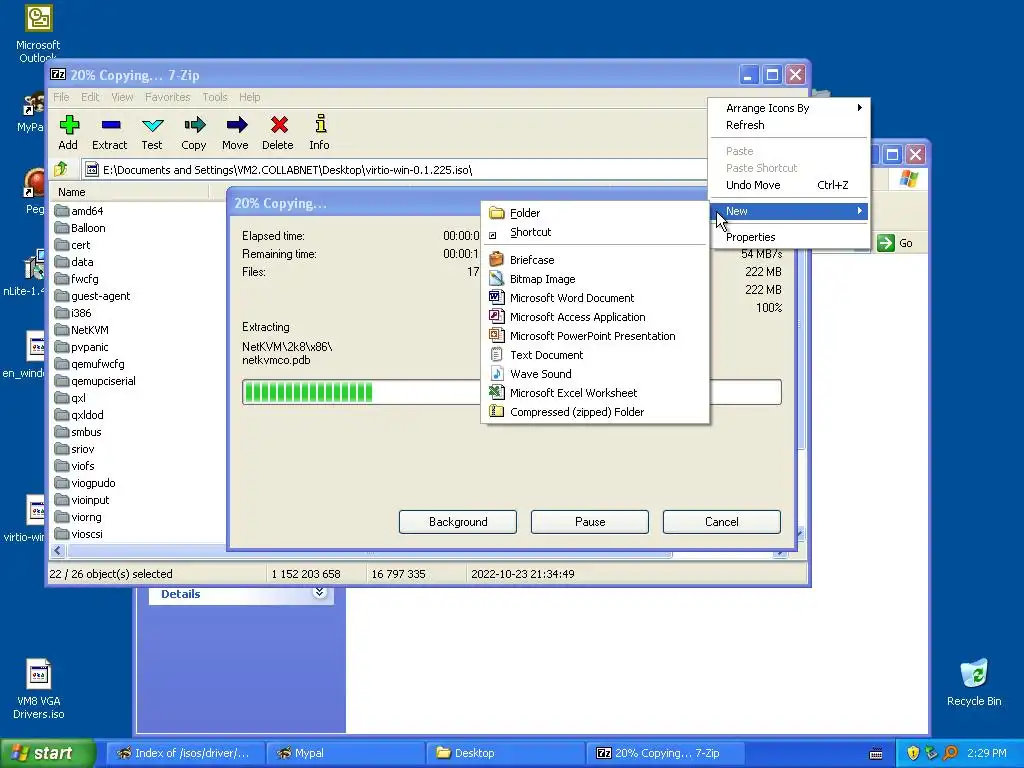
Task: Click the security shield tray icon
Action: tap(913, 753)
